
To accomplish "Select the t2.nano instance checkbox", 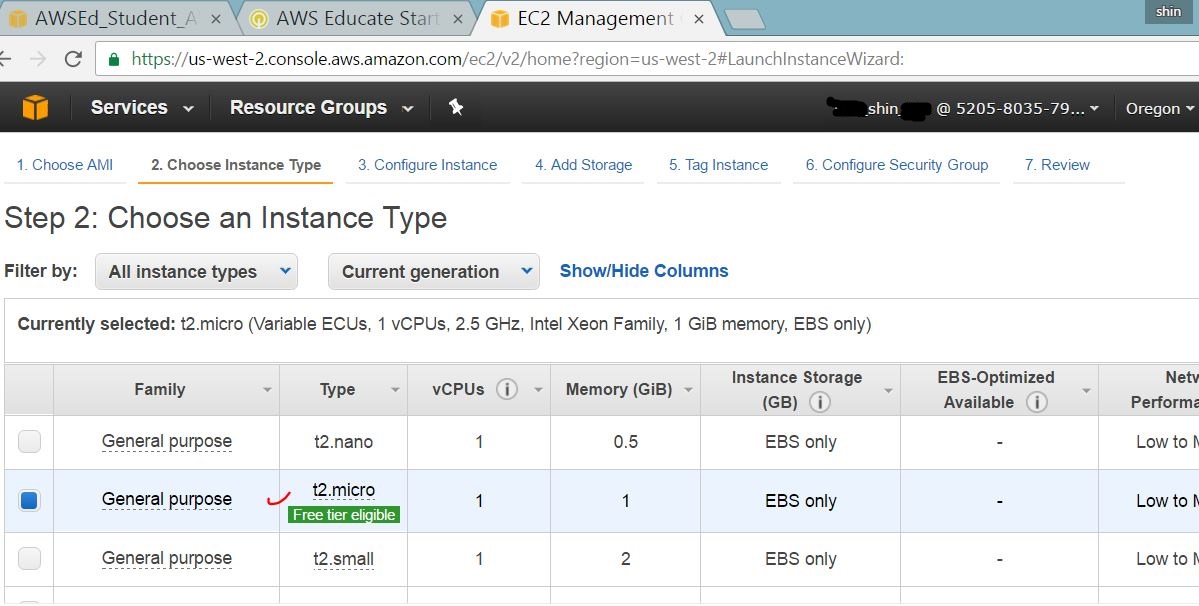I will (x=30, y=441).
